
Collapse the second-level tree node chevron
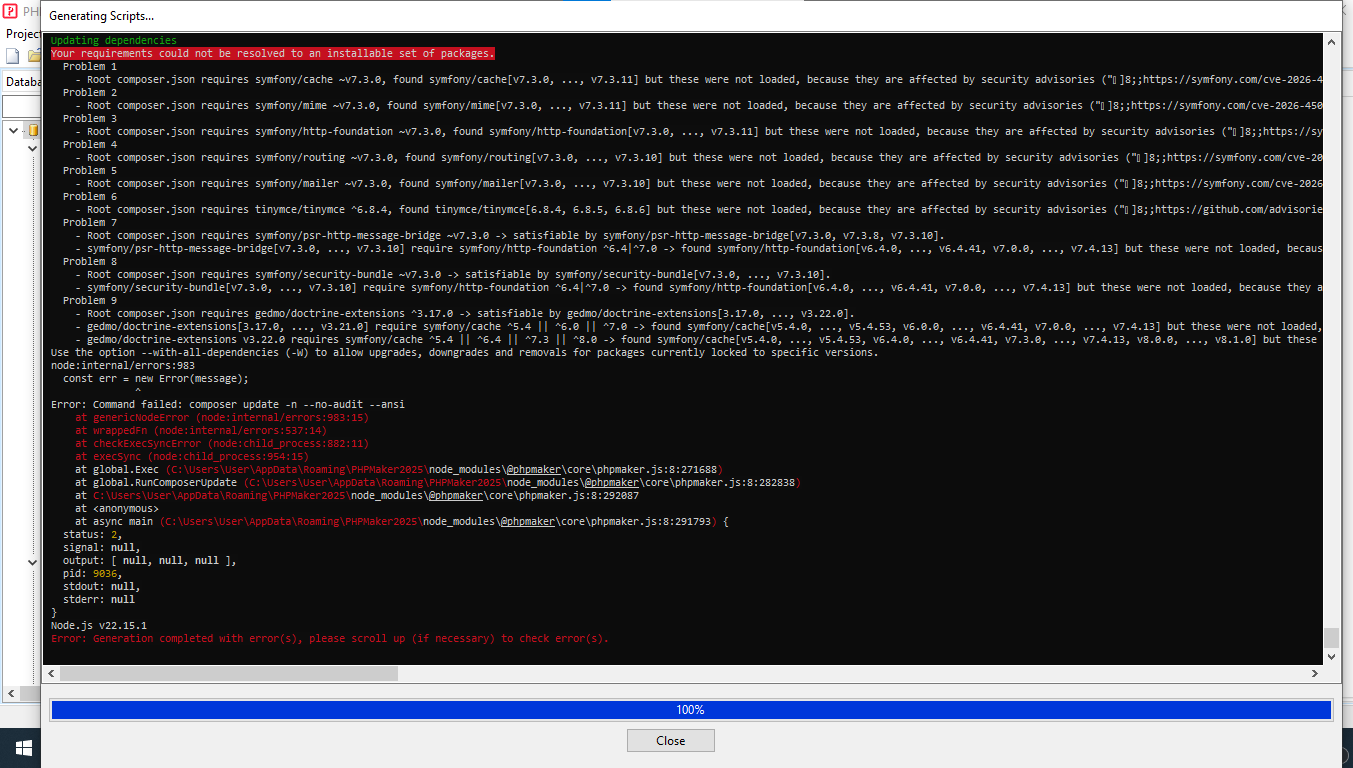[32, 148]
